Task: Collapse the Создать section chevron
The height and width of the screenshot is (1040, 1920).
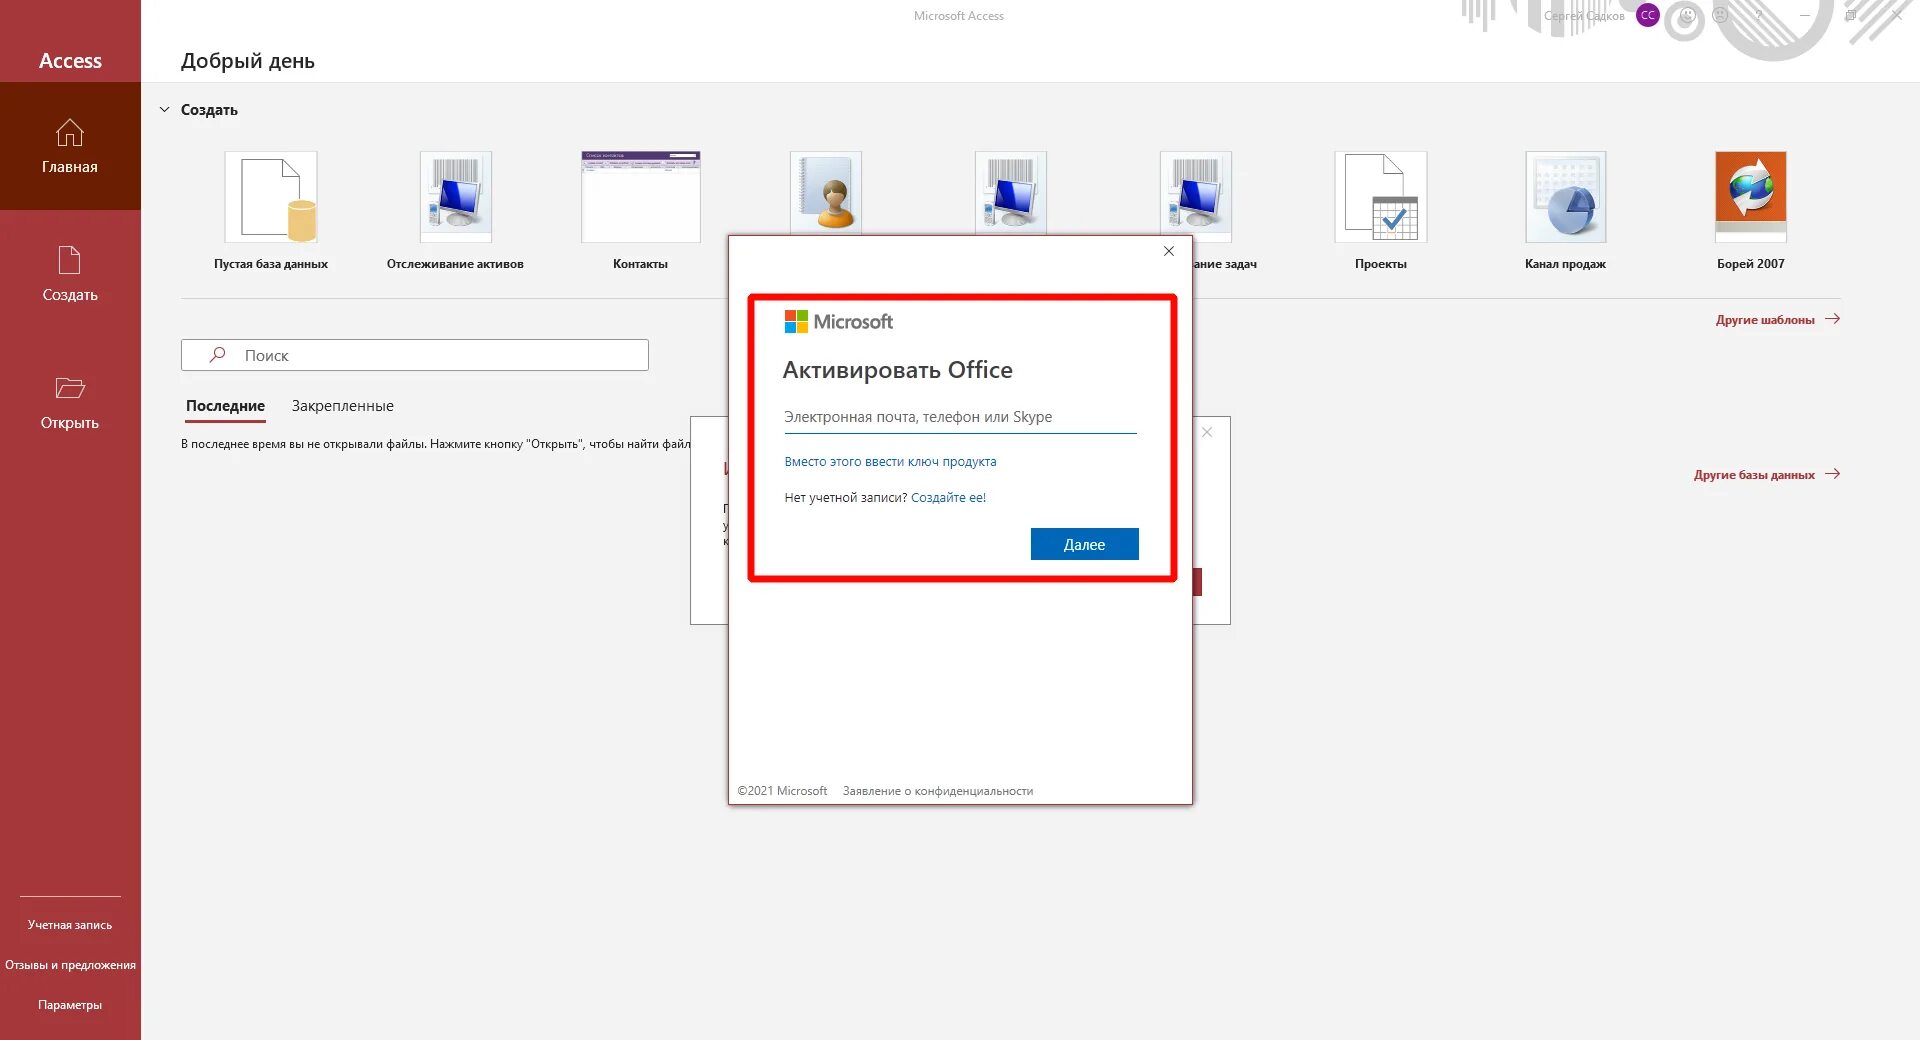Action: (165, 110)
